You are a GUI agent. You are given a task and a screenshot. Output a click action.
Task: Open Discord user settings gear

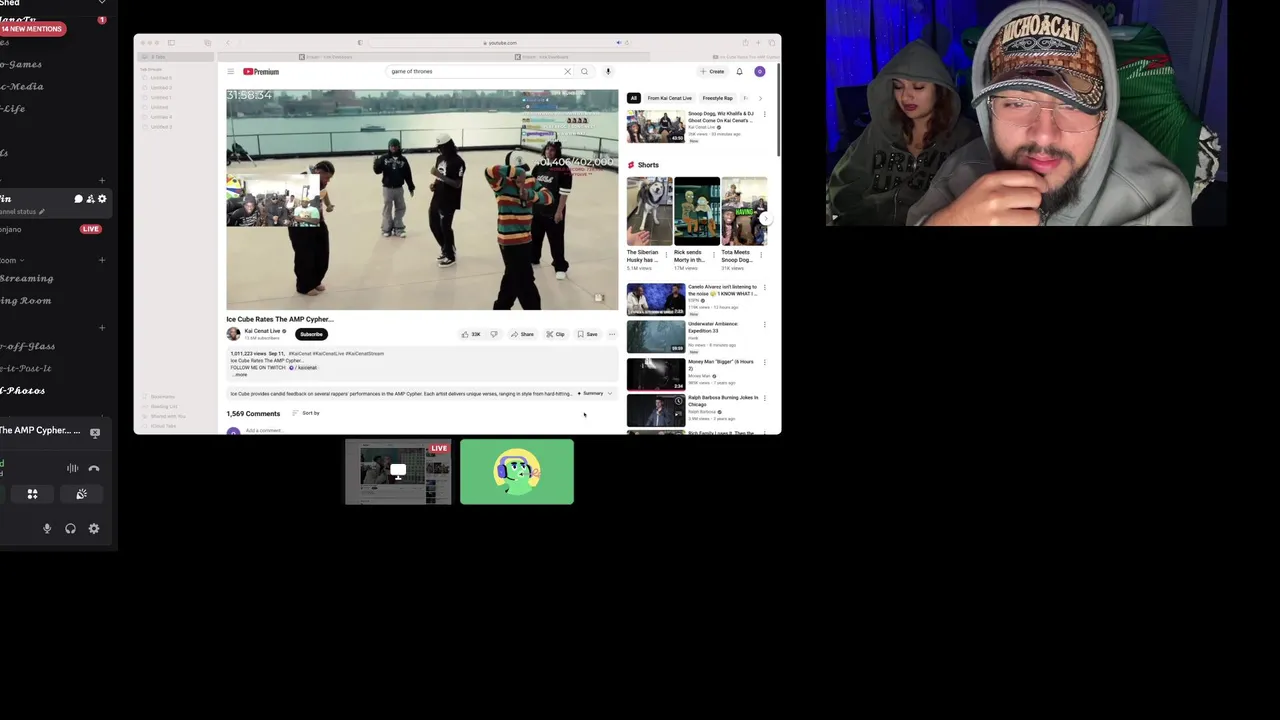click(94, 528)
